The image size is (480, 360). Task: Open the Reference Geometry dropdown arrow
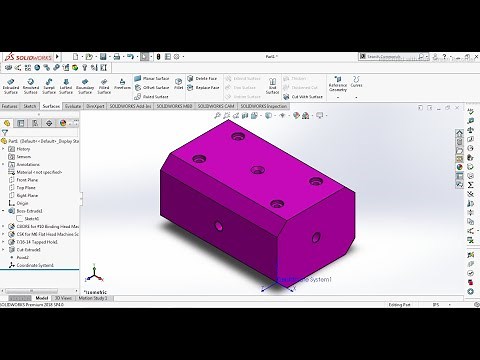338,97
